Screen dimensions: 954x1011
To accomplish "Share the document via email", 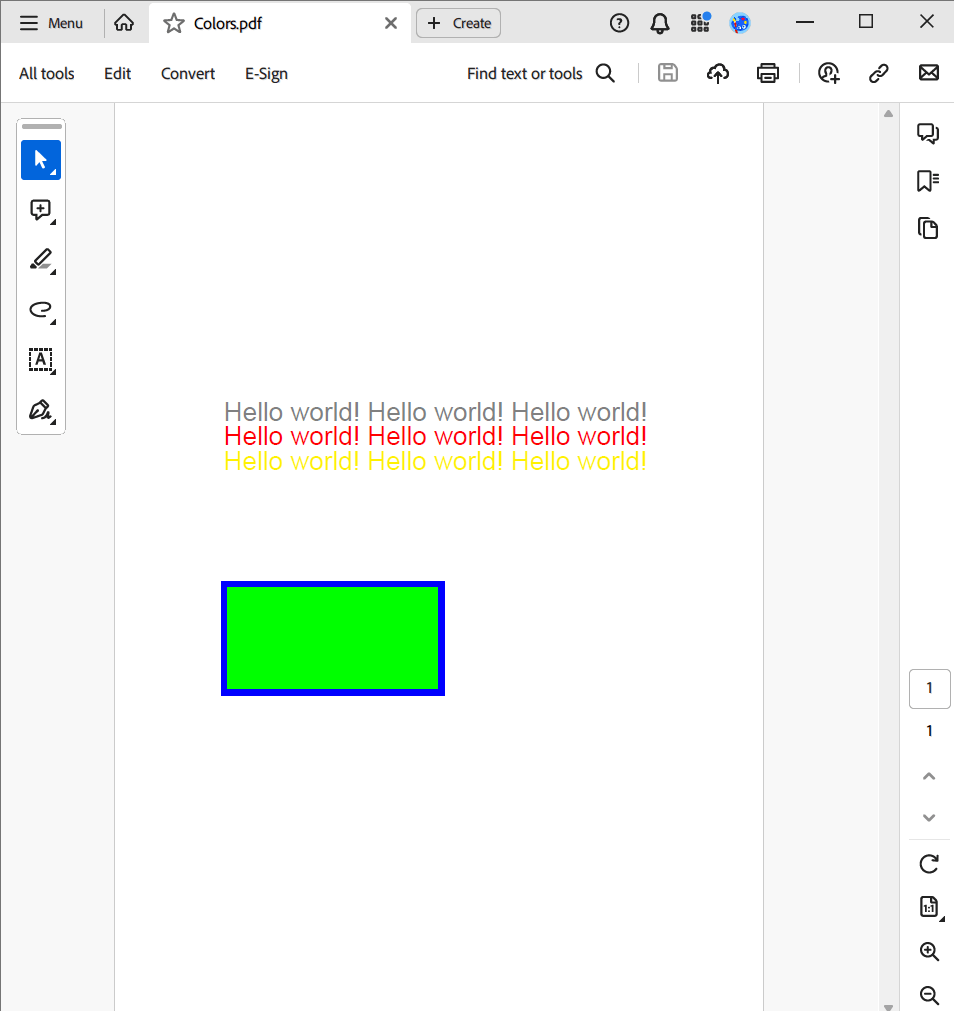I will [929, 72].
